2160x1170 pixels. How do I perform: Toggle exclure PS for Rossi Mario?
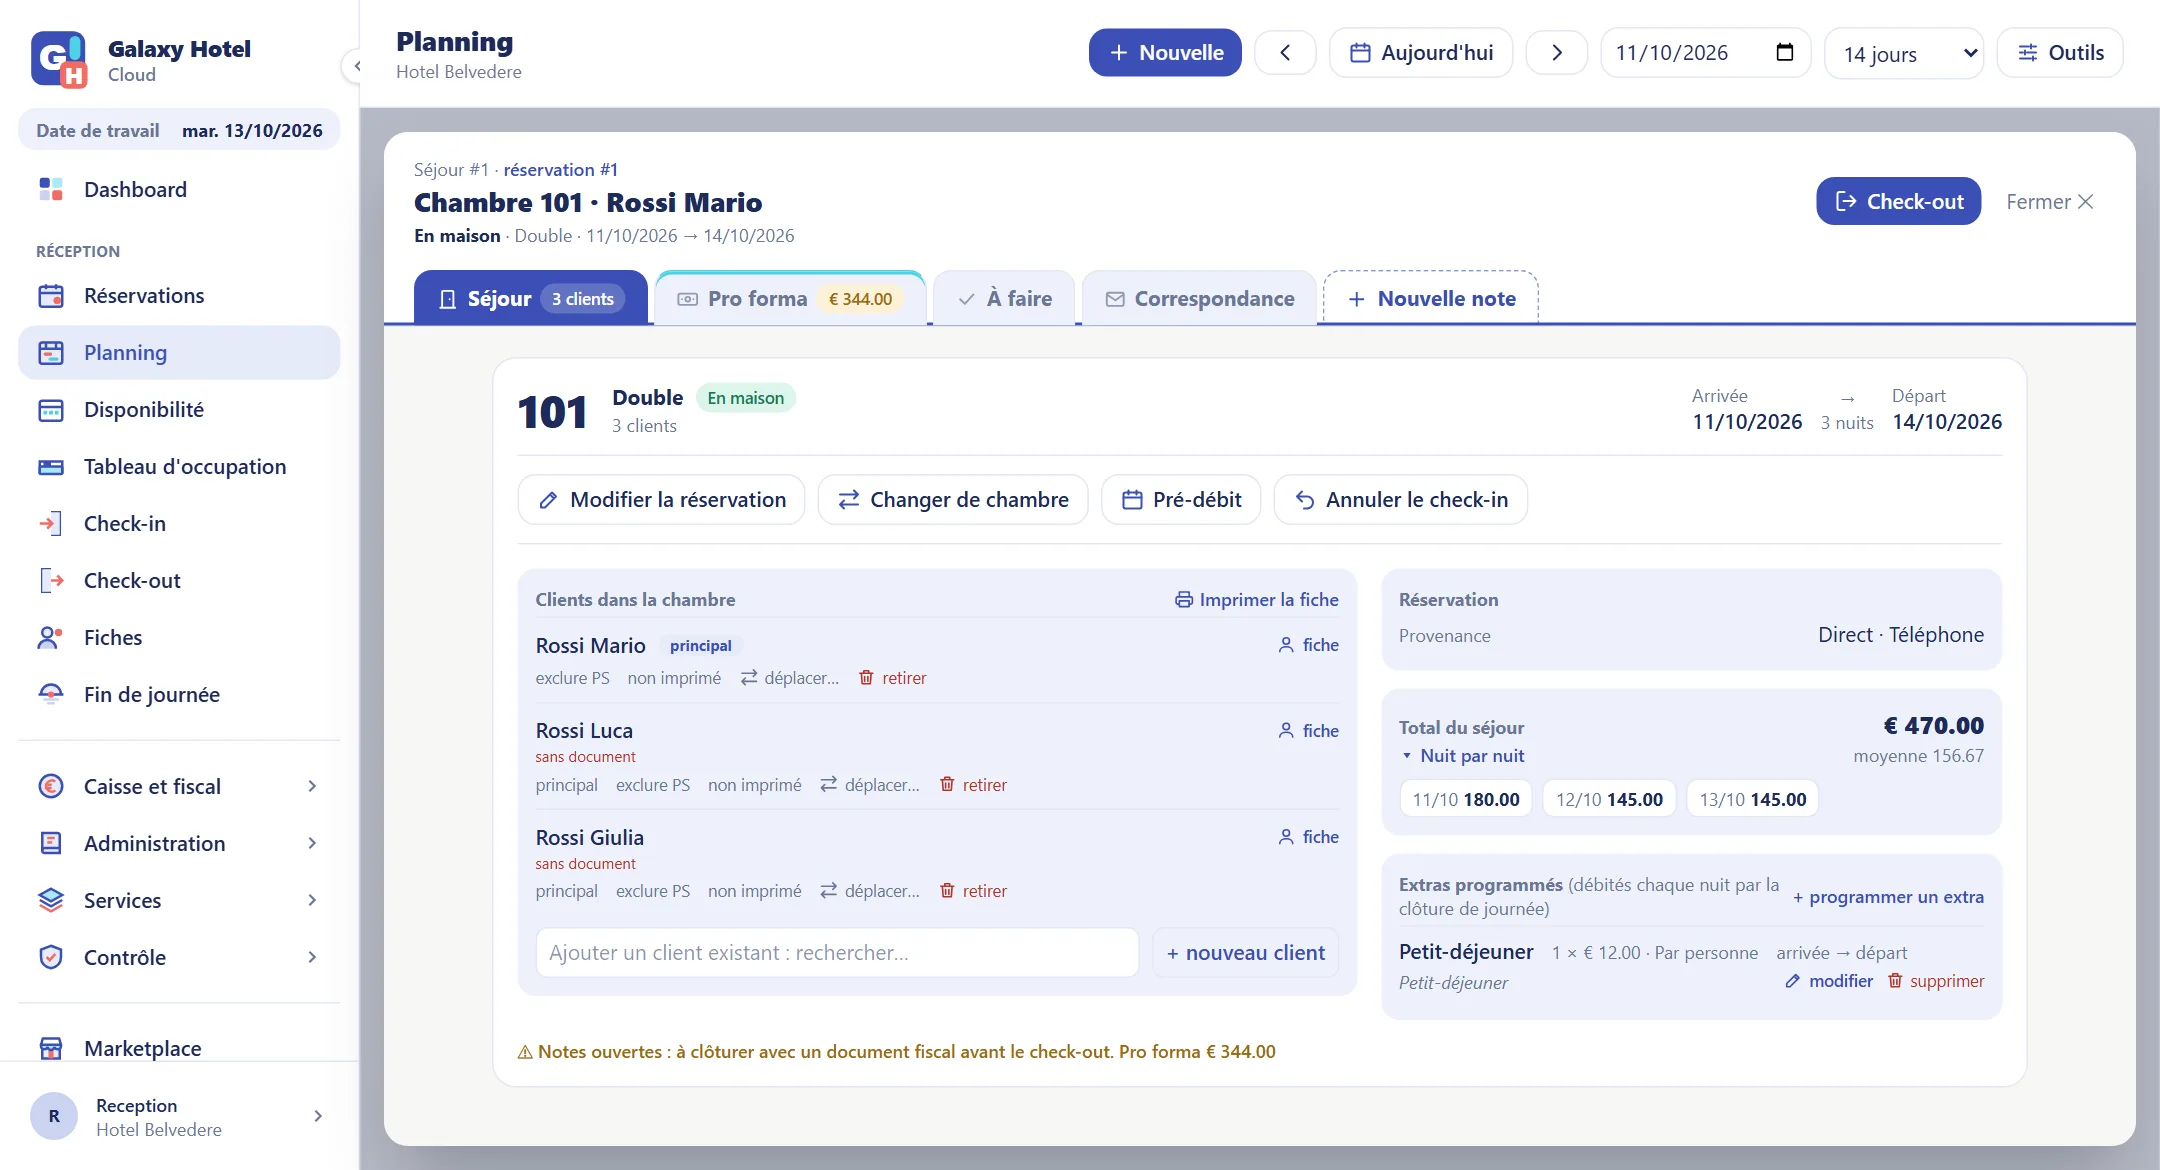click(572, 678)
